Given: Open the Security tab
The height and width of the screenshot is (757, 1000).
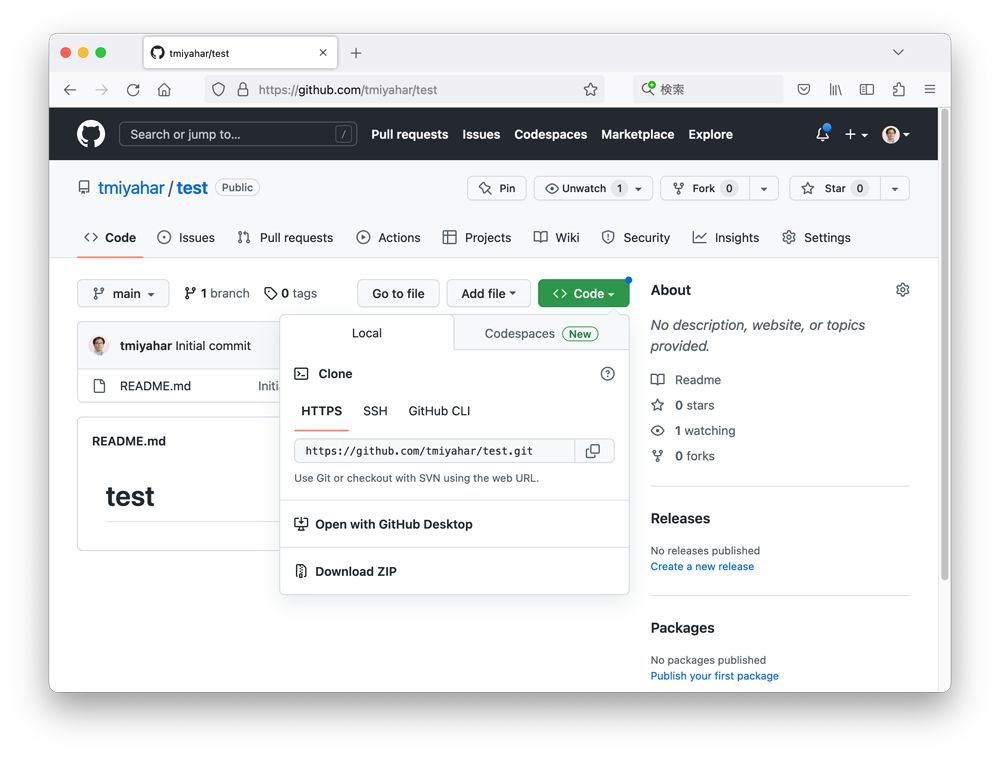Looking at the screenshot, I should click(x=636, y=238).
